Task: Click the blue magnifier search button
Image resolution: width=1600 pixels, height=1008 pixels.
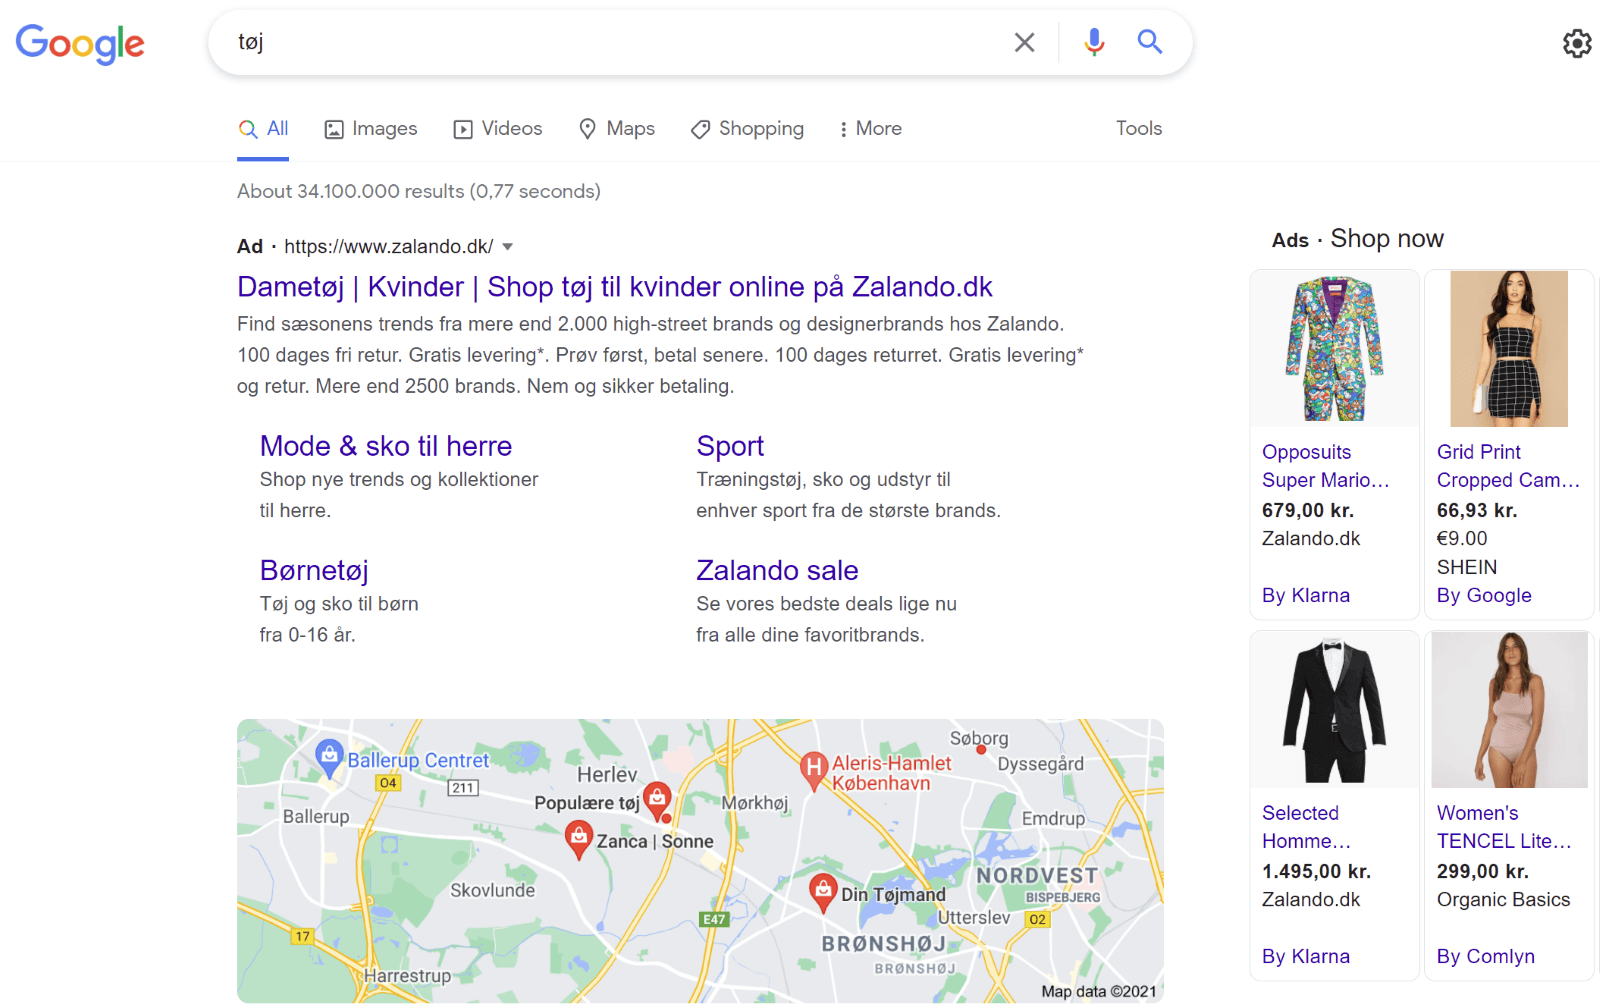Action: click(1150, 42)
